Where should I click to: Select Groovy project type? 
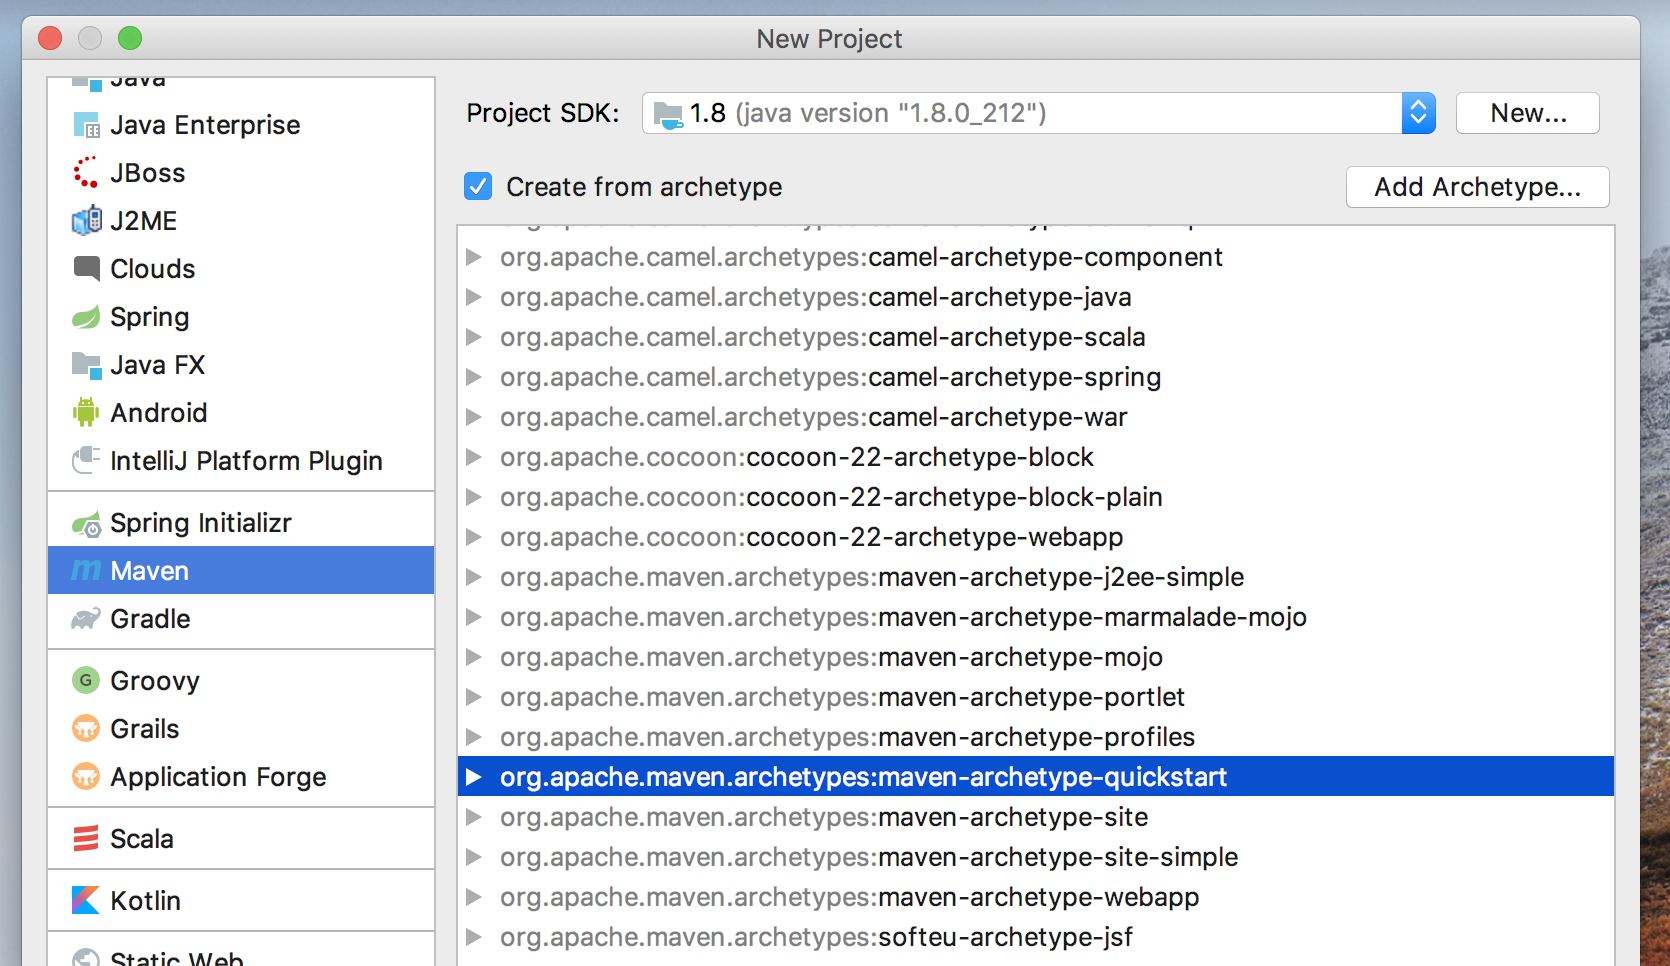[241, 680]
